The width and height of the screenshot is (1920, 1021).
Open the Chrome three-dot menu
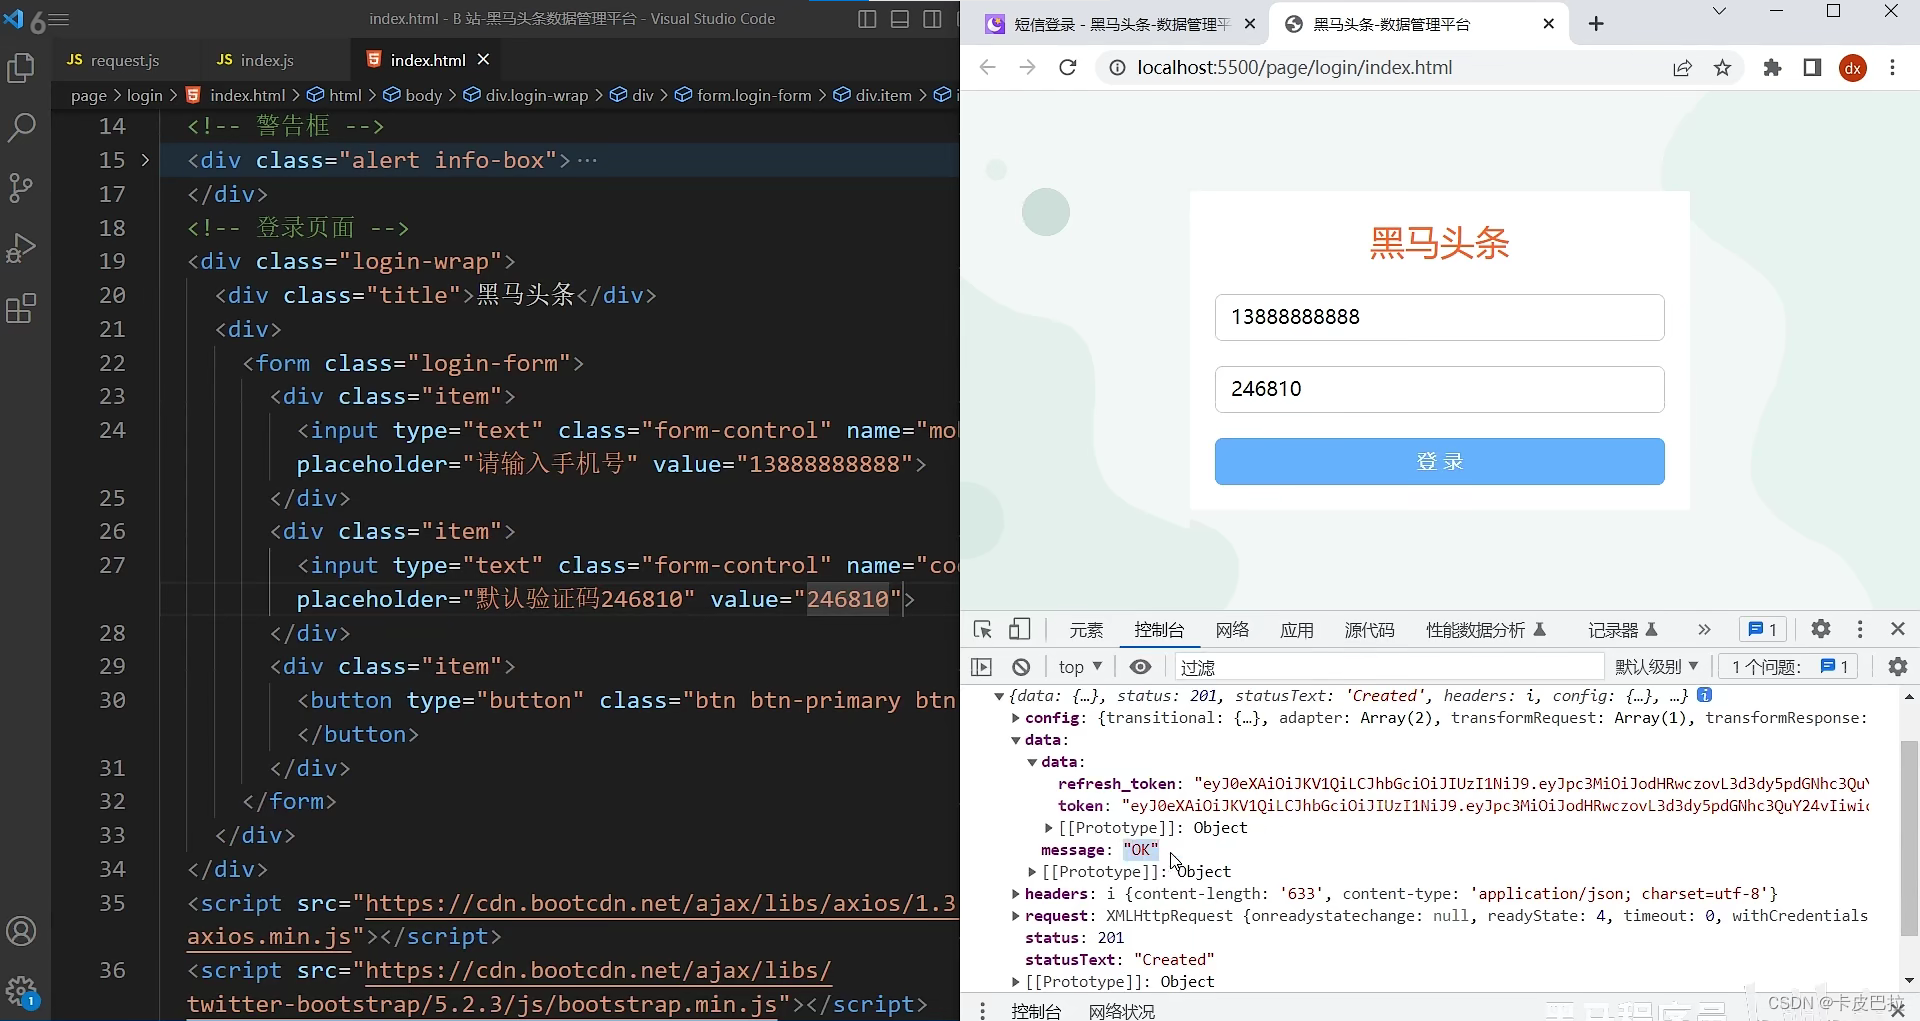(x=1892, y=67)
